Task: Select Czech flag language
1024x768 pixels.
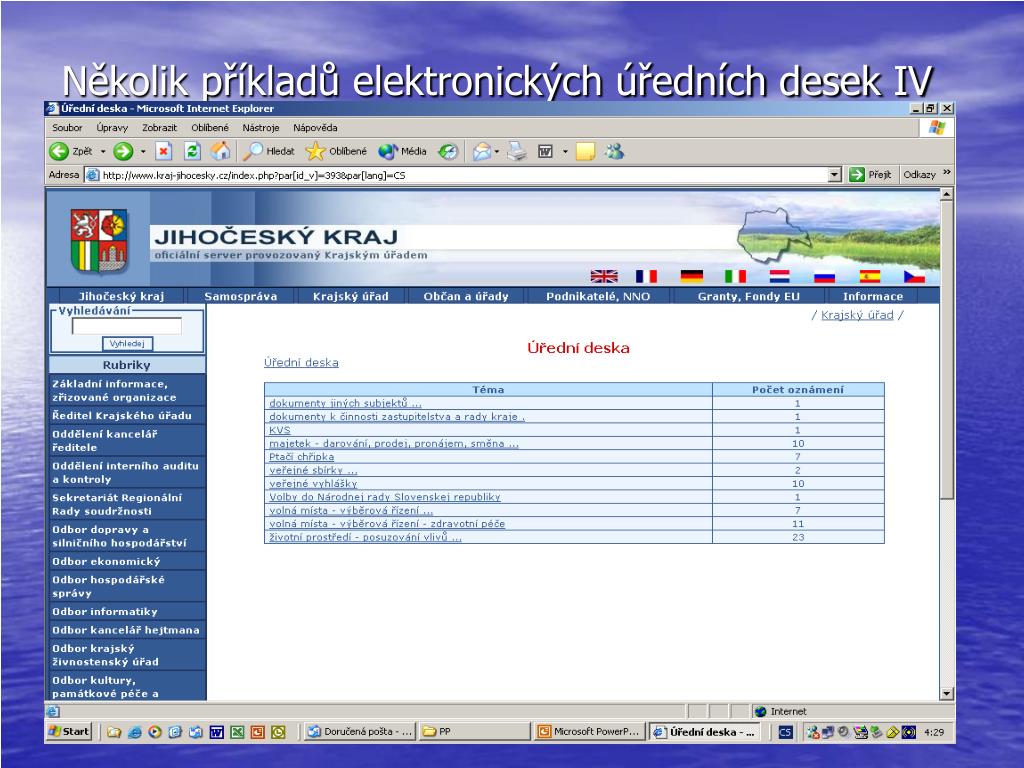Action: (x=914, y=276)
